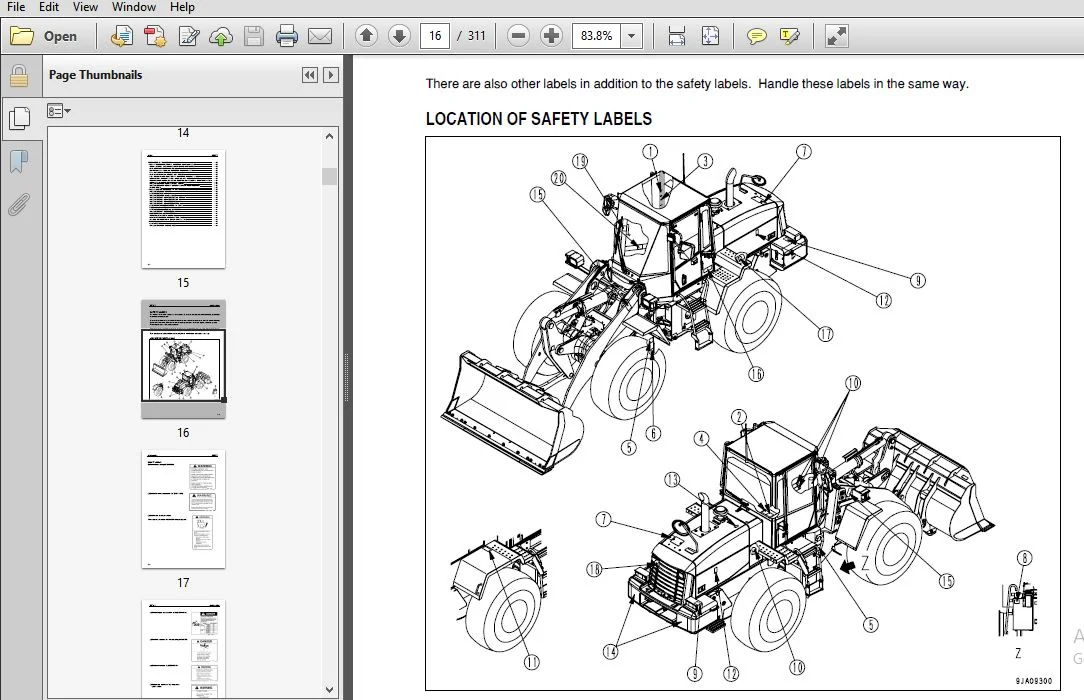Click the Page Thumbnails panel title
Image resolution: width=1084 pixels, height=700 pixels.
(95, 75)
